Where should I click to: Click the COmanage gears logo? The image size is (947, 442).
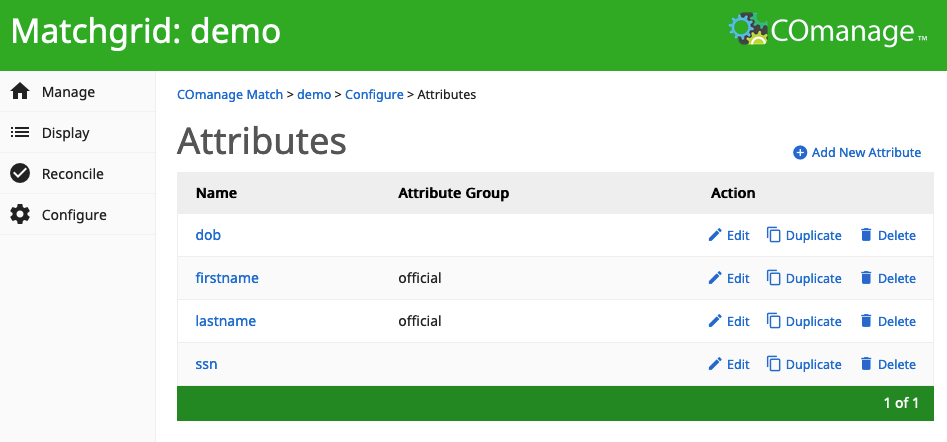748,29
